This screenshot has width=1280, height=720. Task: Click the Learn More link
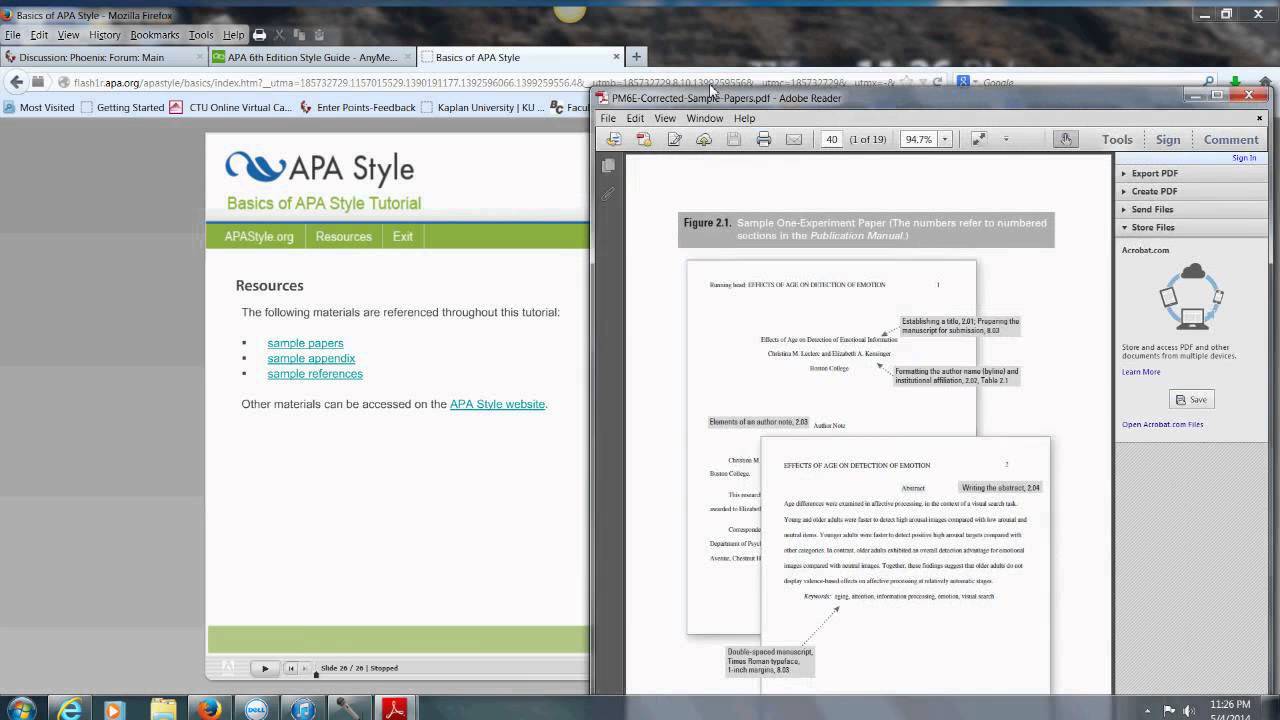(x=1141, y=372)
